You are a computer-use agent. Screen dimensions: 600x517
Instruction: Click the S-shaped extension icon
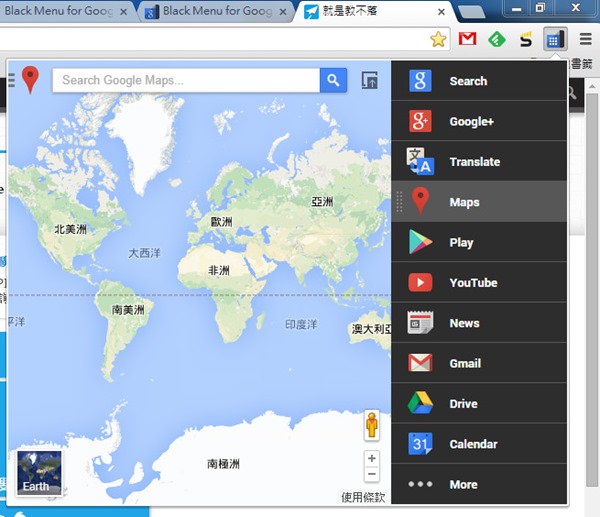pos(526,39)
